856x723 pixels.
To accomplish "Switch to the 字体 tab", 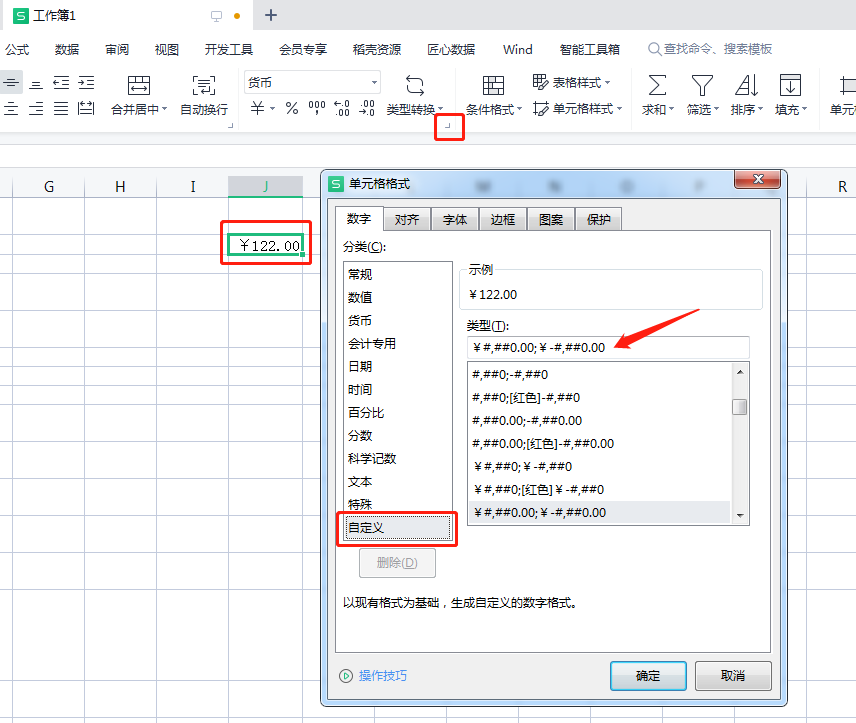I will coord(455,218).
